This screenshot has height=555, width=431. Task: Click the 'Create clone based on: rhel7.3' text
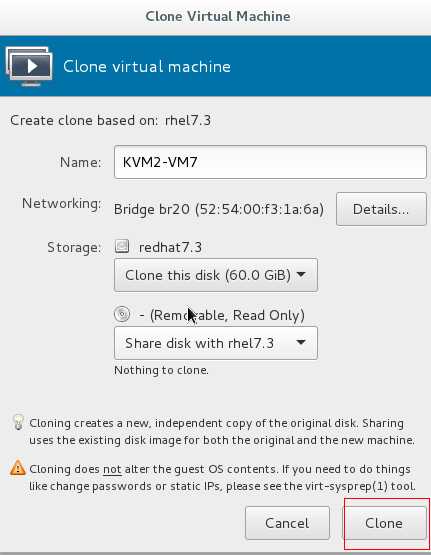pyautogui.click(x=110, y=120)
